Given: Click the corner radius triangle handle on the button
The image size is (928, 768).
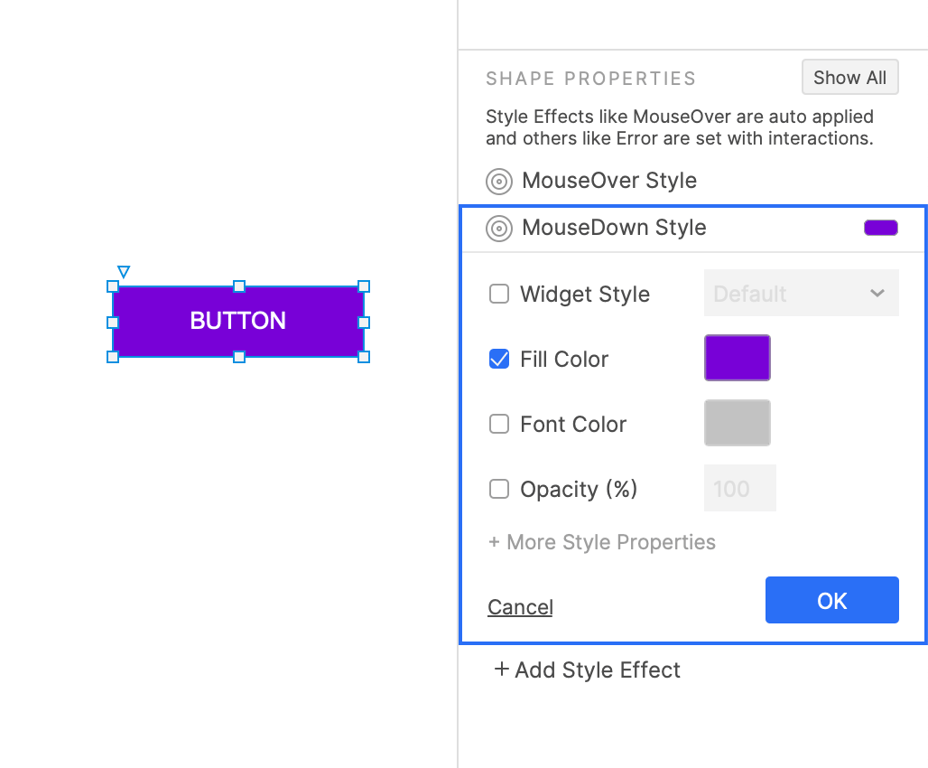Looking at the screenshot, I should [x=123, y=271].
